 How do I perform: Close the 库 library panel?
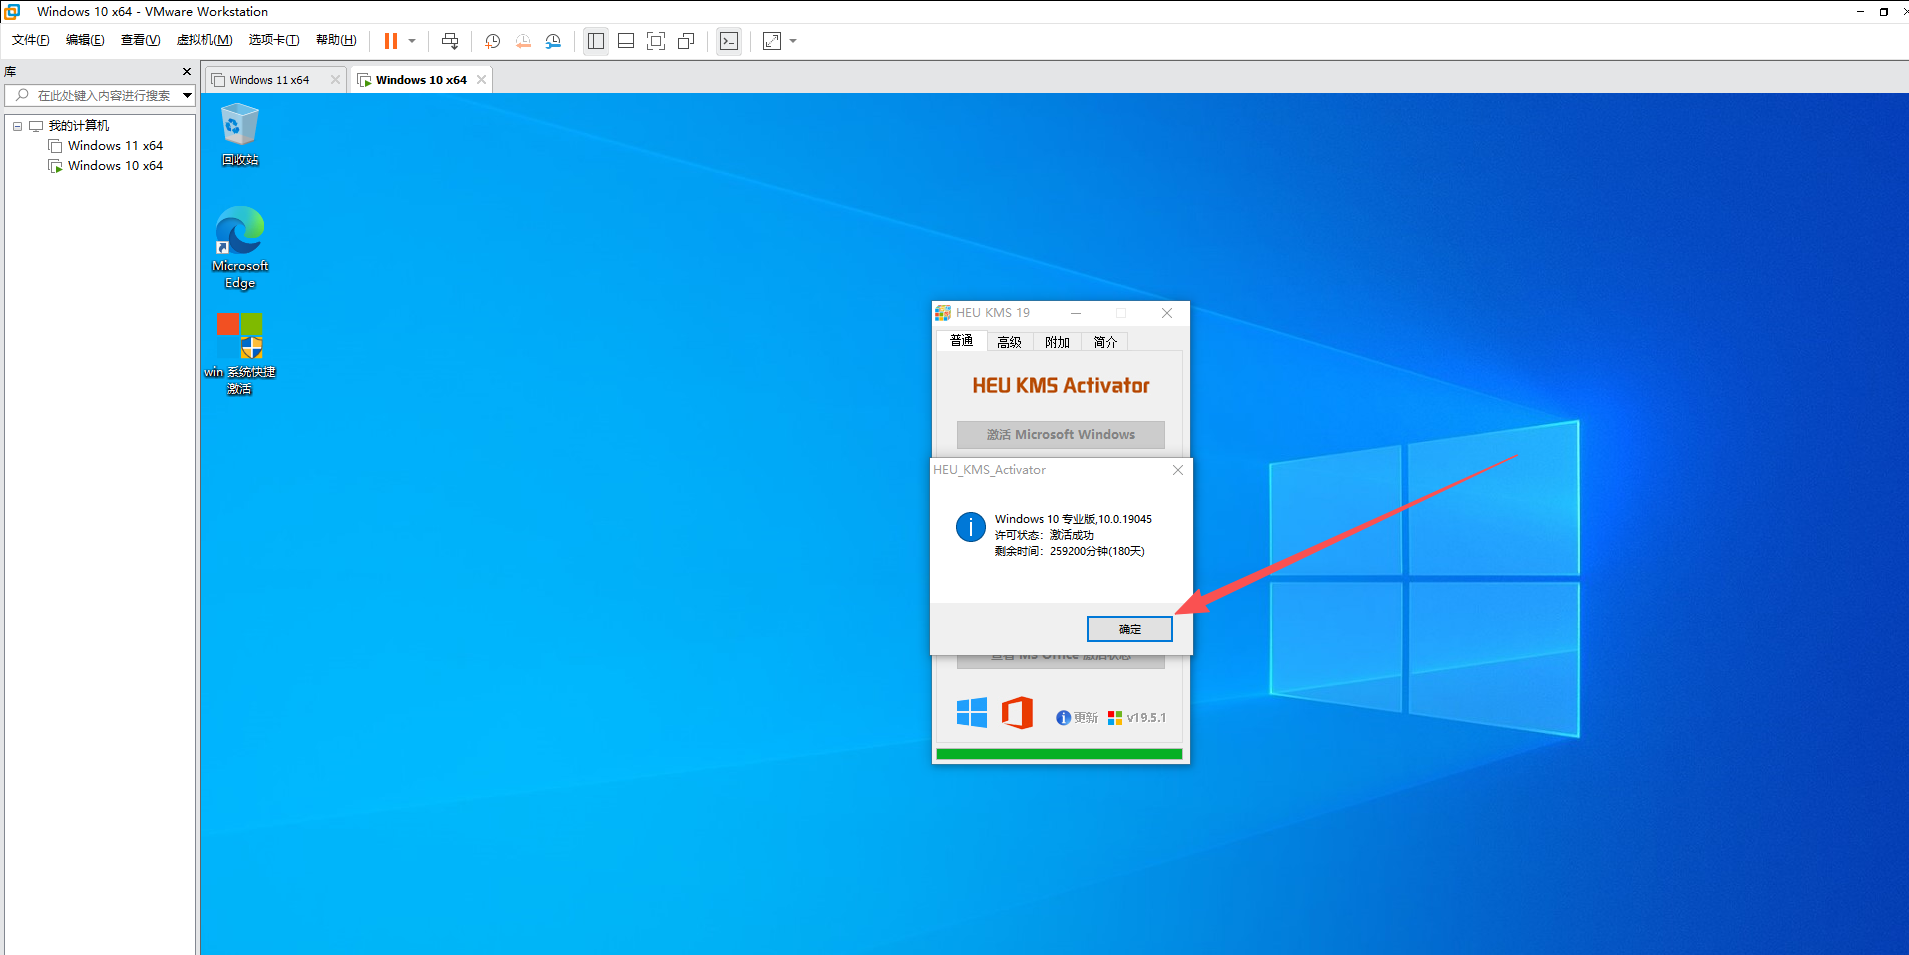pyautogui.click(x=187, y=72)
